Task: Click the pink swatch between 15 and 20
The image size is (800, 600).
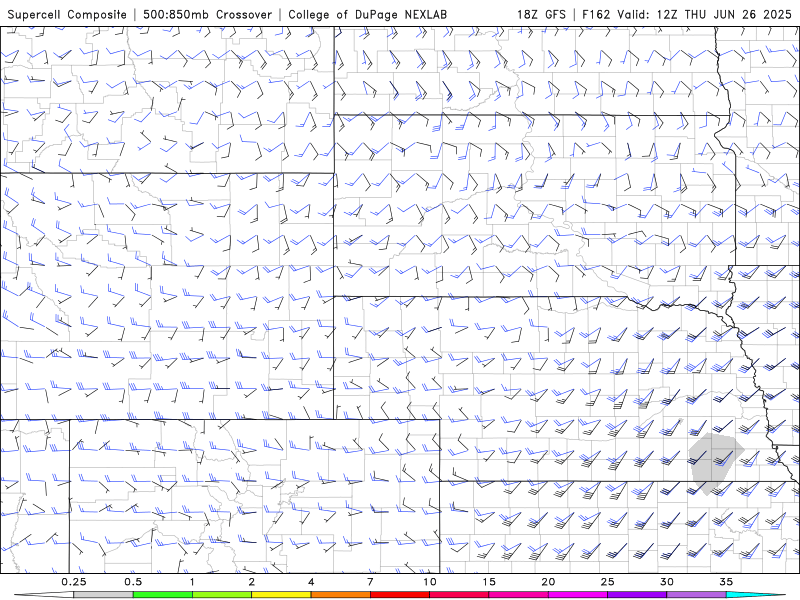Action: coord(518,595)
